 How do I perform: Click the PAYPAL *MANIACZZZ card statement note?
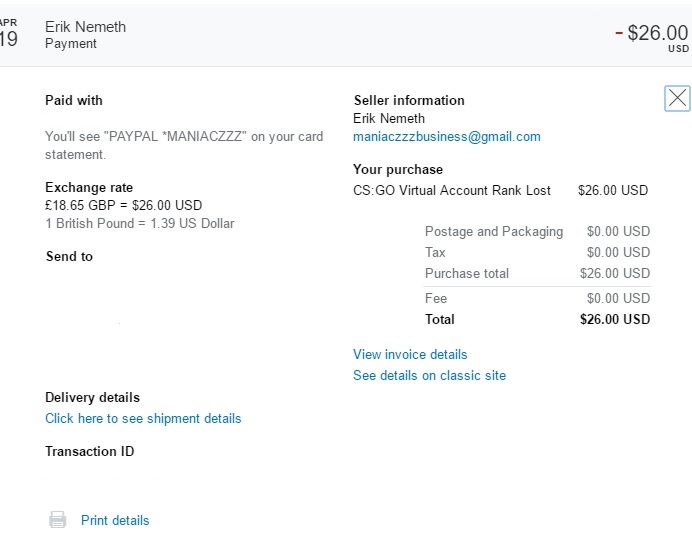coord(184,145)
